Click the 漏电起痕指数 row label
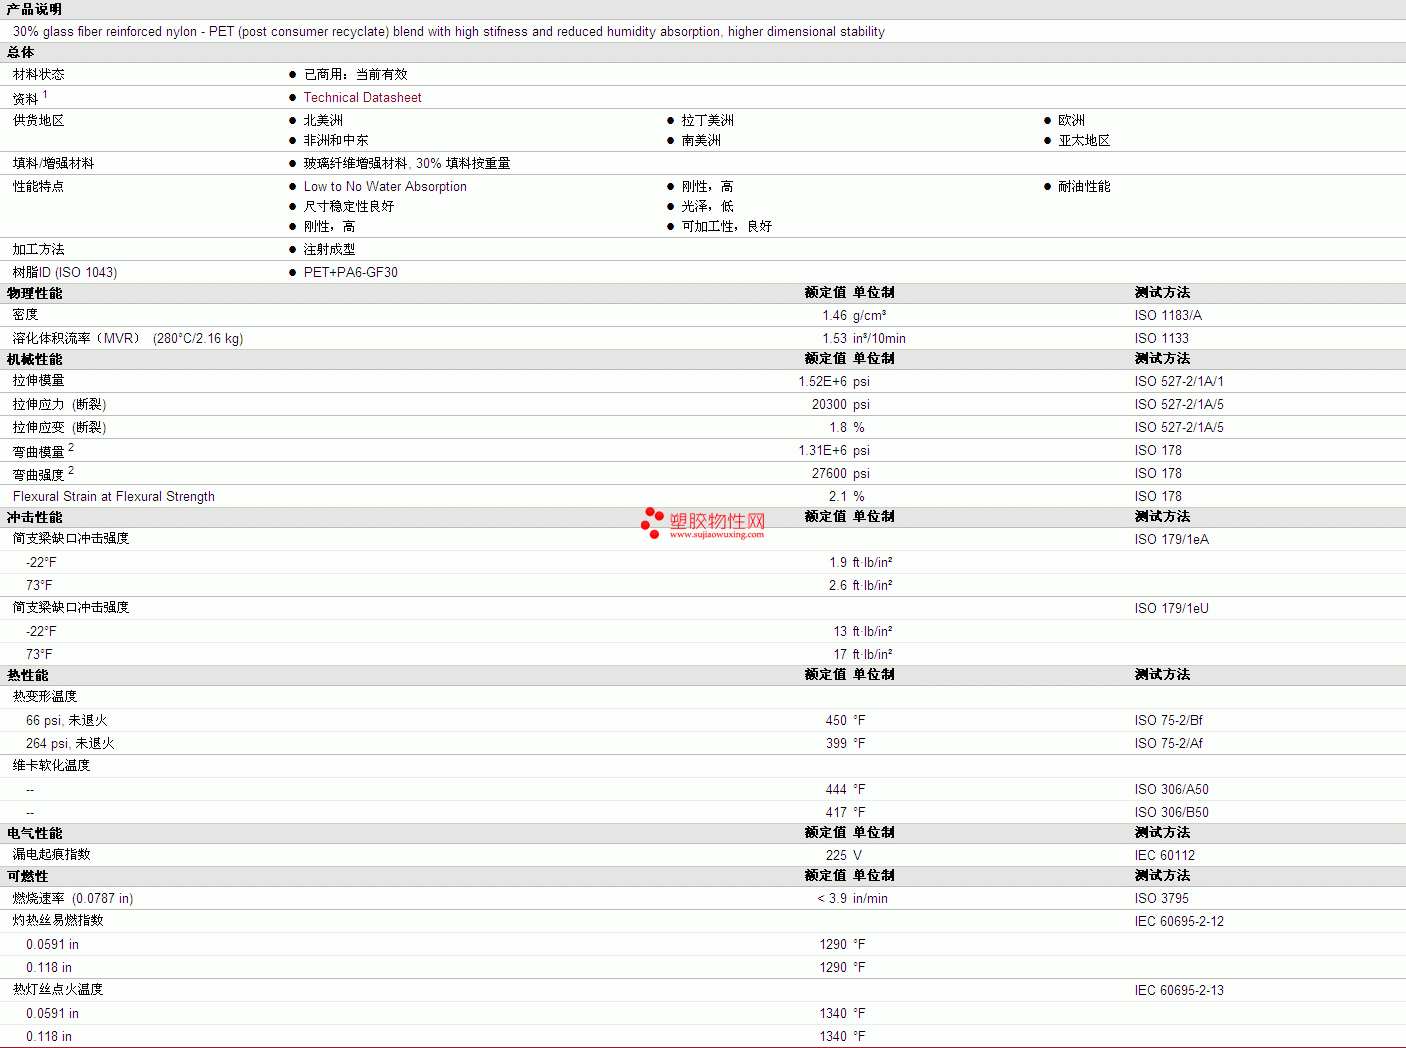Image resolution: width=1406 pixels, height=1048 pixels. pyautogui.click(x=51, y=855)
